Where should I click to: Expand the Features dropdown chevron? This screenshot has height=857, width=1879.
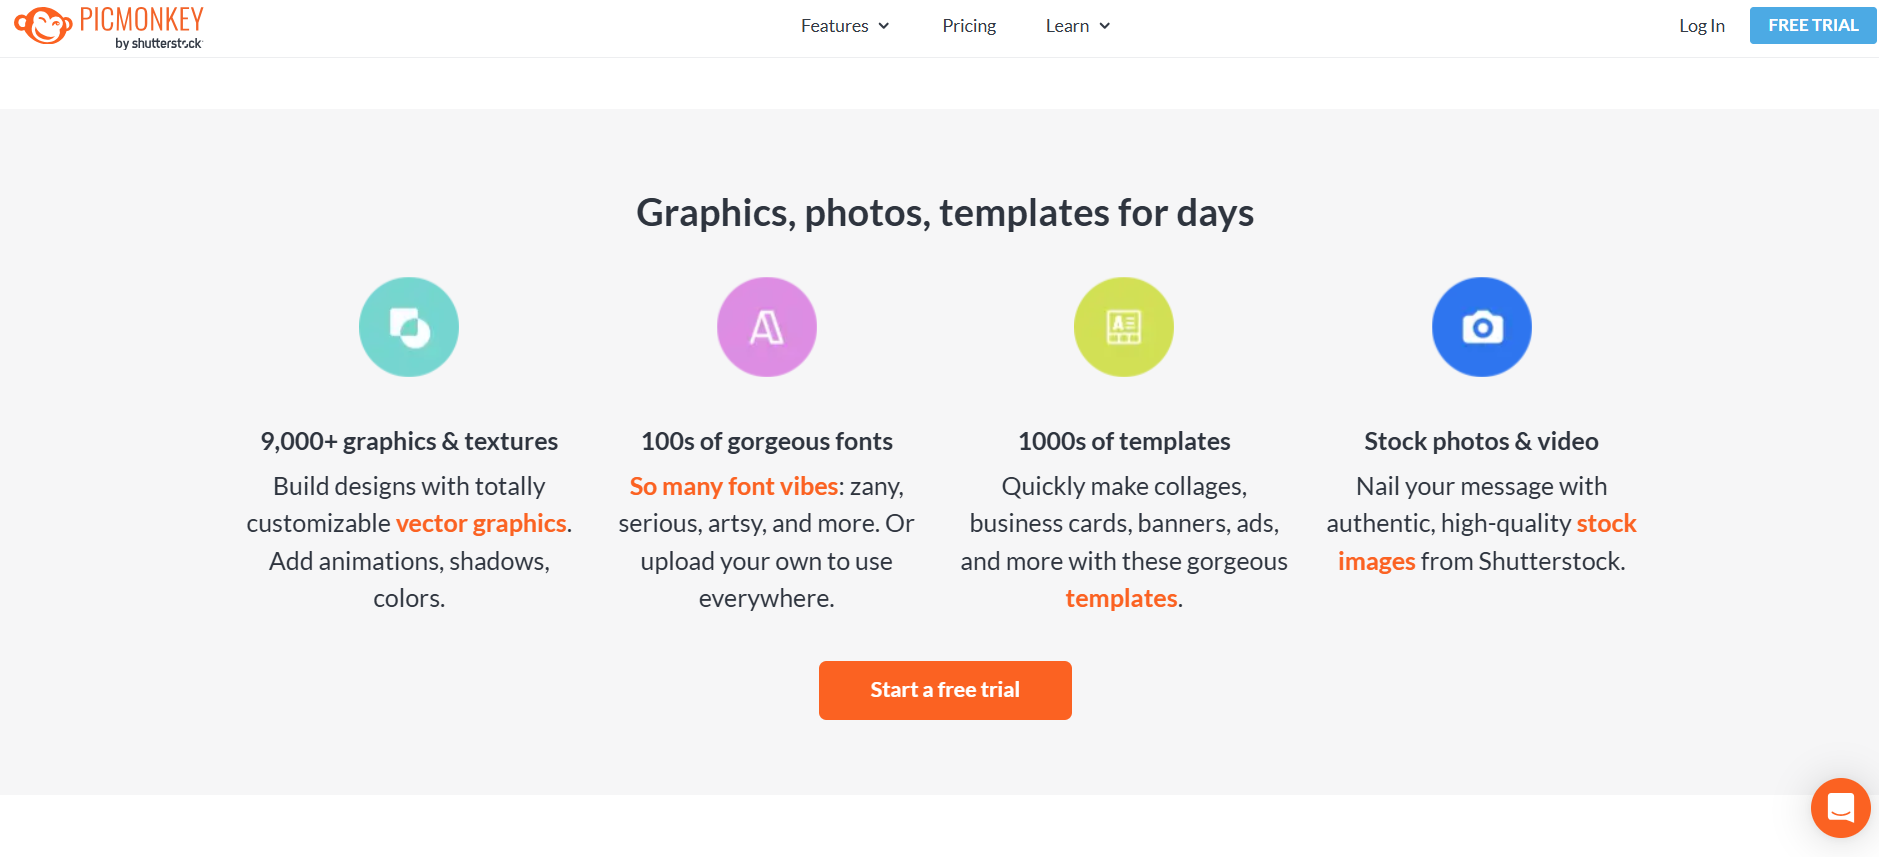(884, 26)
